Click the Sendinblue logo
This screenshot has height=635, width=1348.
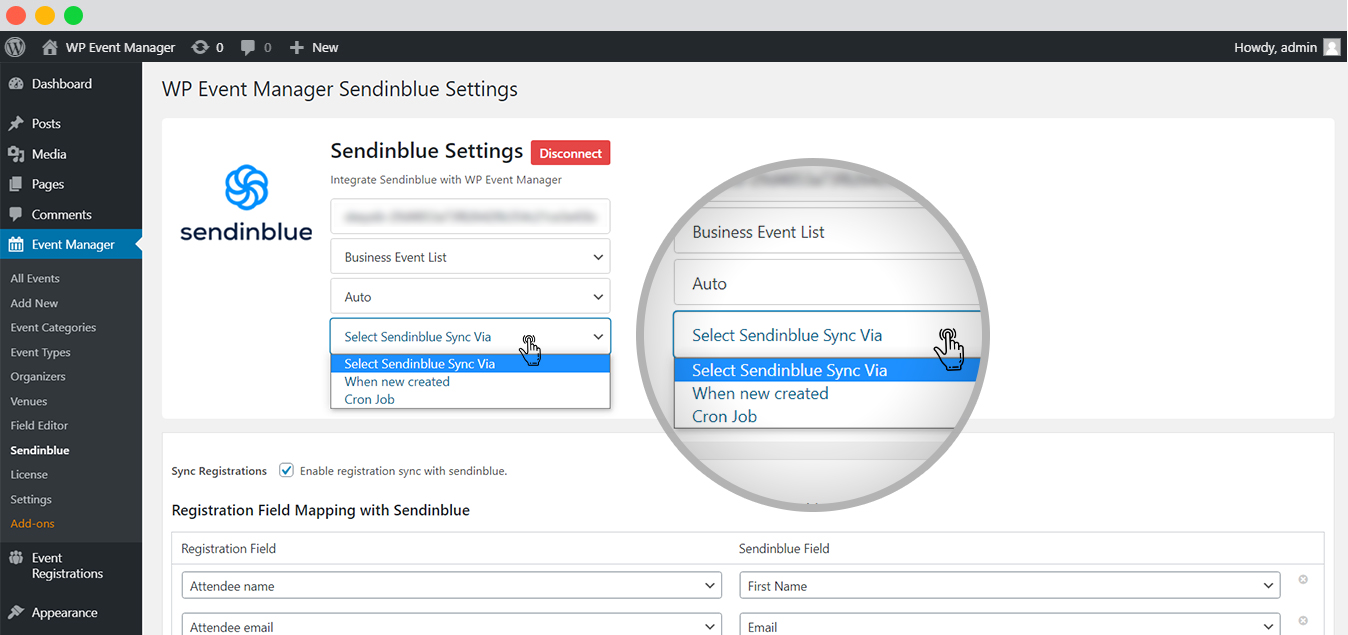pos(246,203)
